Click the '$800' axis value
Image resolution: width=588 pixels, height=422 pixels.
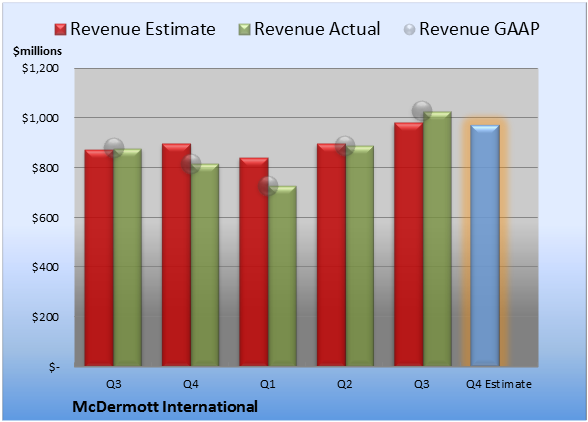[x=45, y=168]
